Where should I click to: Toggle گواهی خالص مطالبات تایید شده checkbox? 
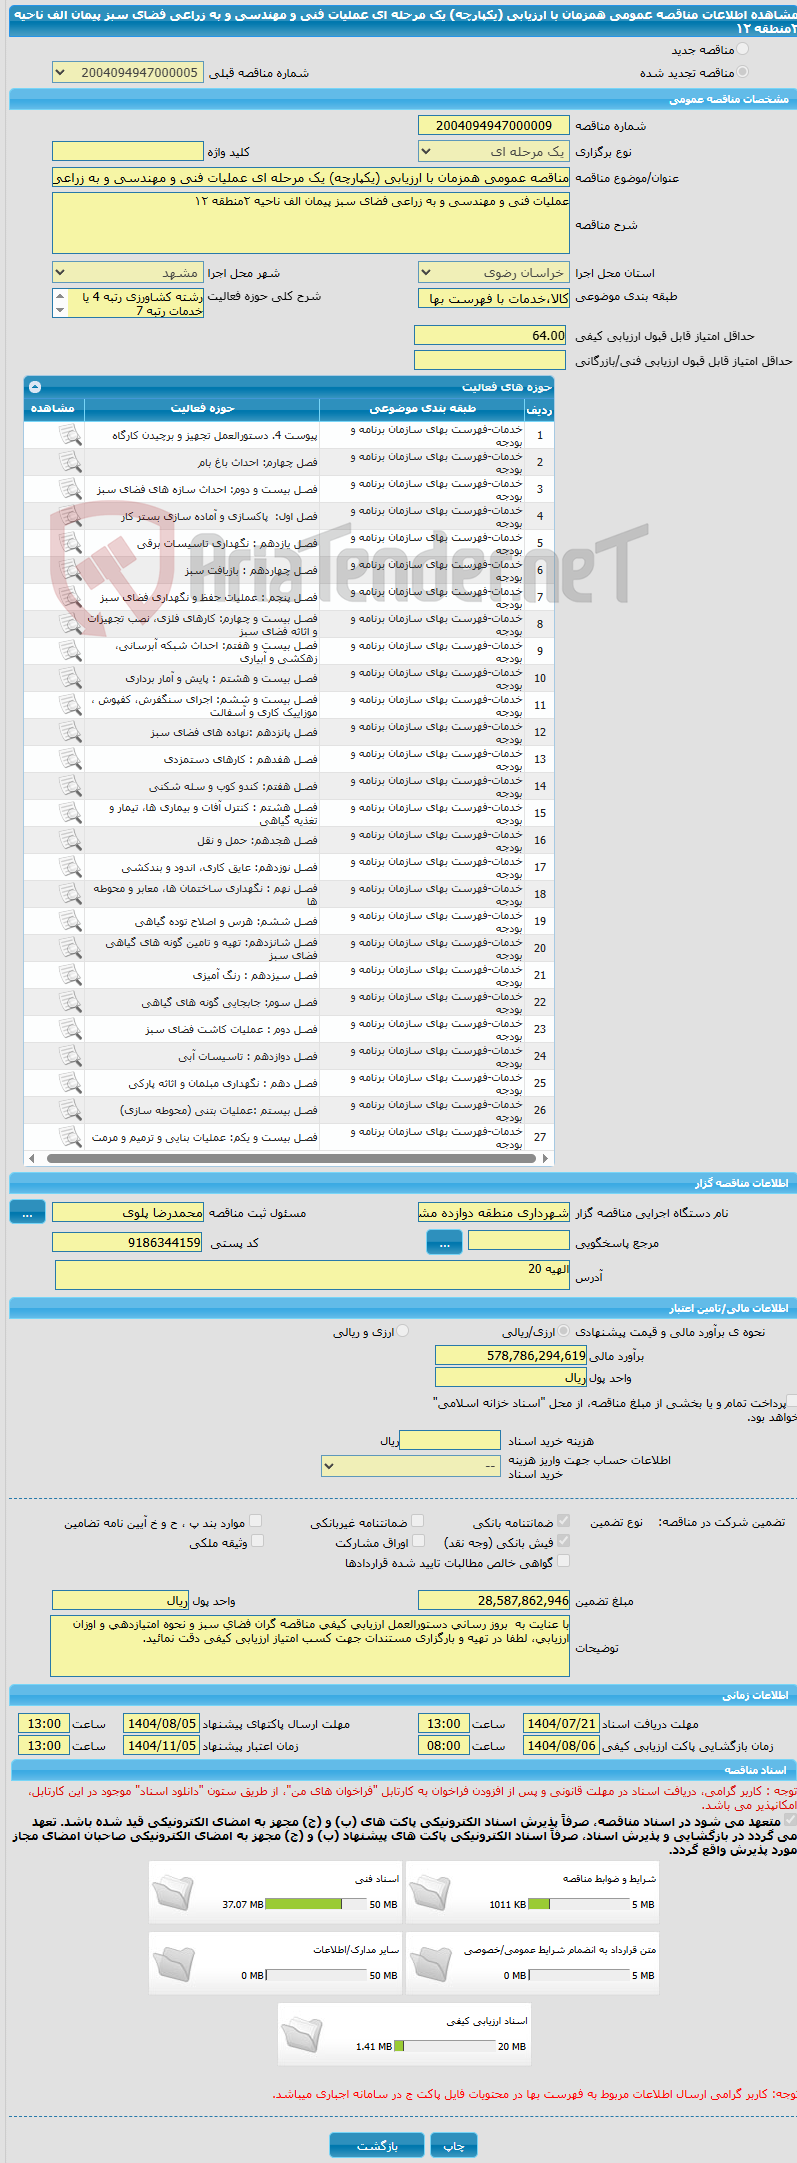click(563, 1561)
